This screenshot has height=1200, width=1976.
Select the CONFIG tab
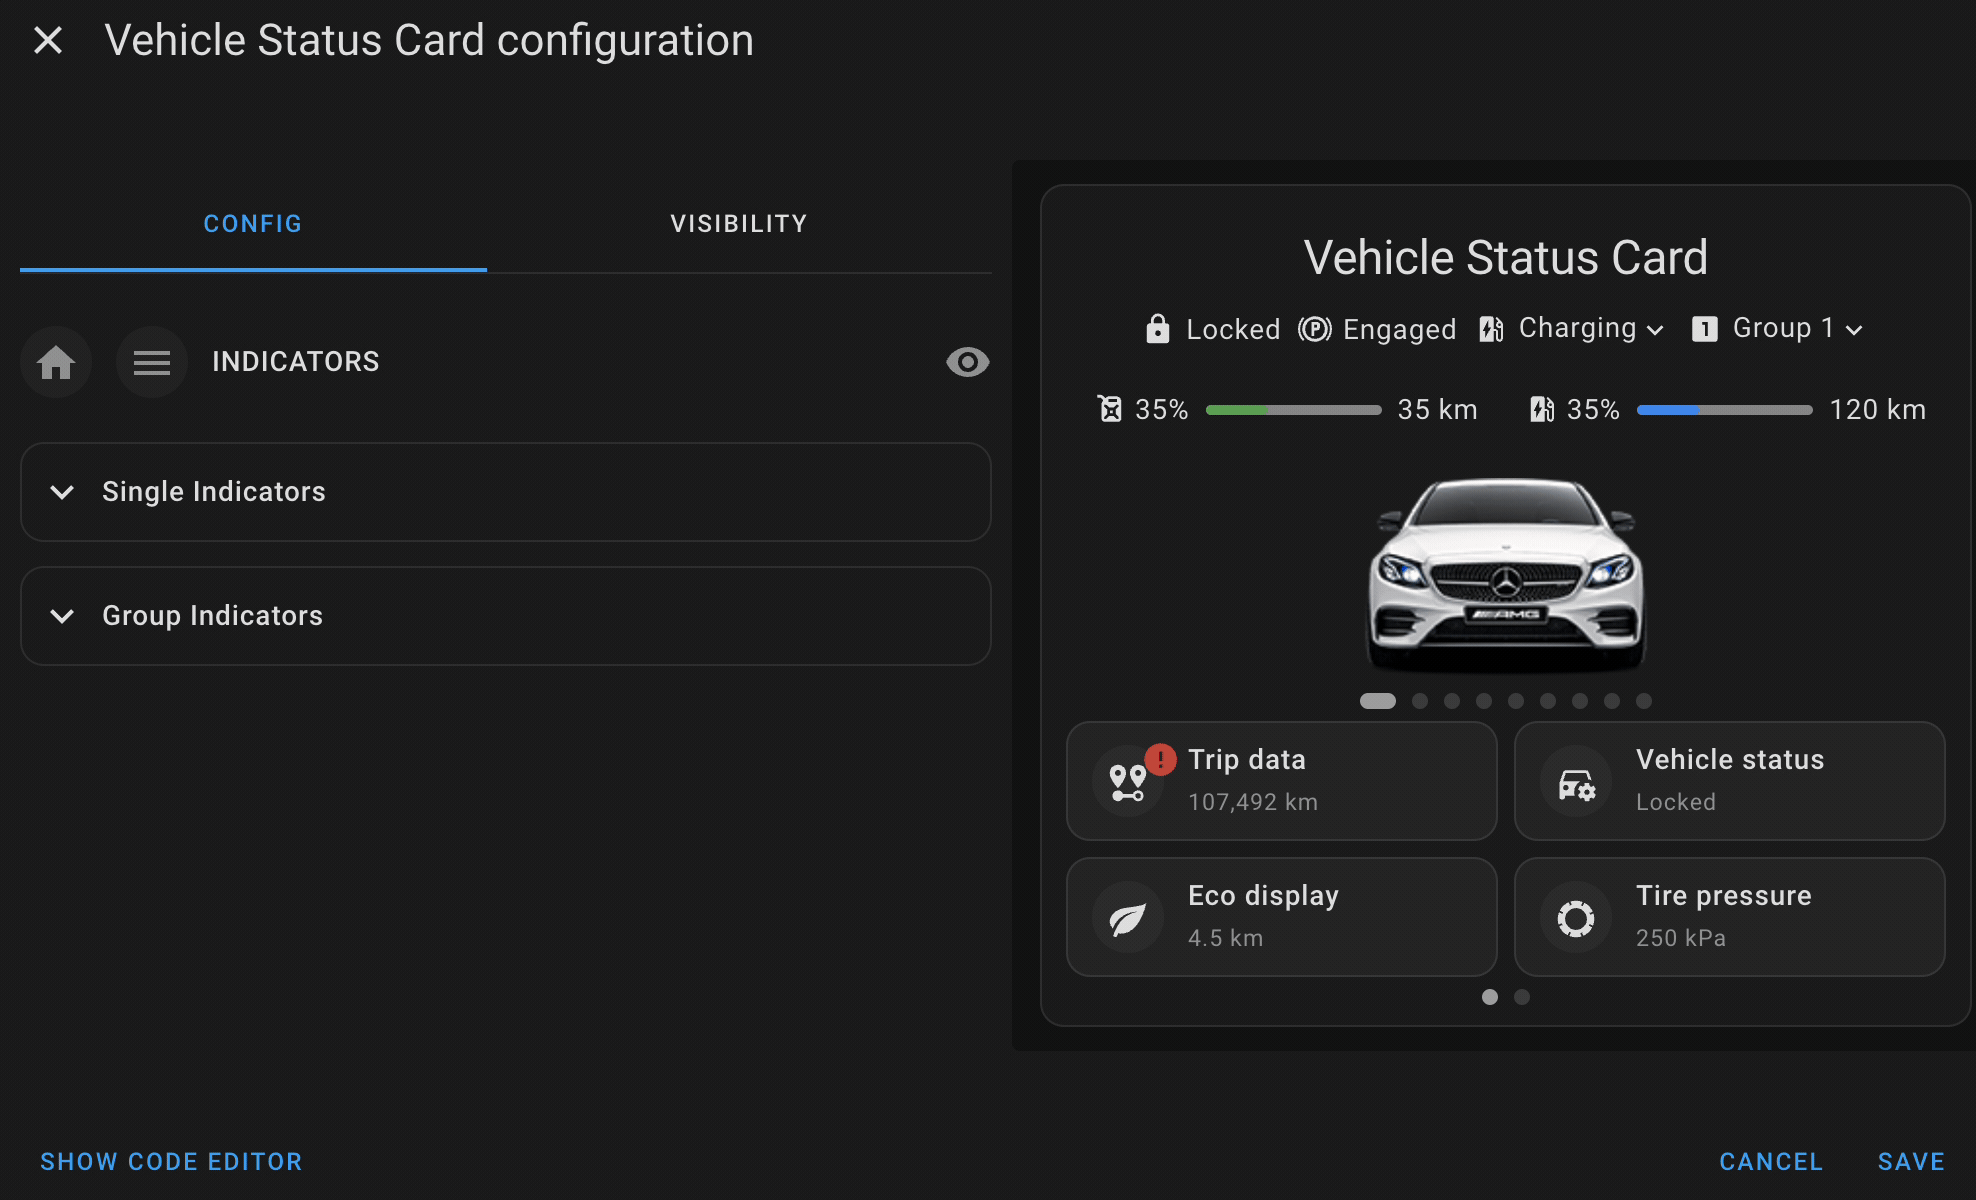point(254,223)
